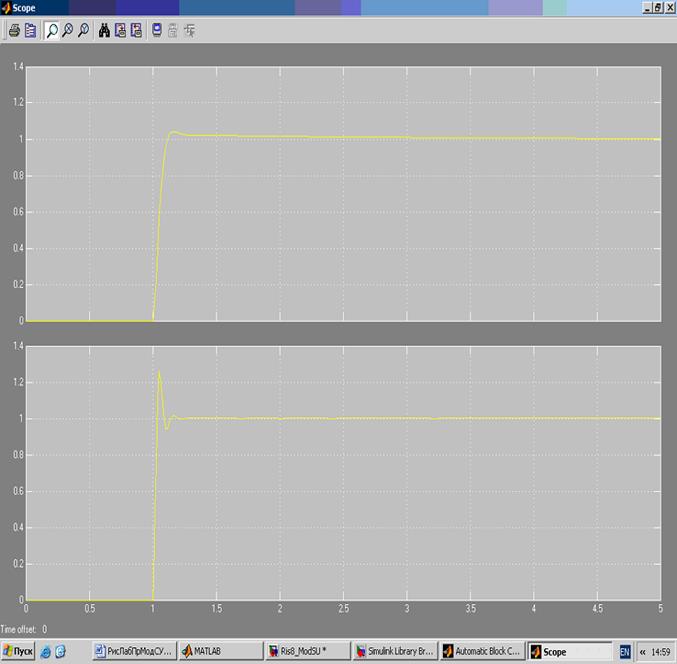The width and height of the screenshot is (677, 664).
Task: Select the Zoom Y-axis tool
Action: pyautogui.click(x=83, y=31)
